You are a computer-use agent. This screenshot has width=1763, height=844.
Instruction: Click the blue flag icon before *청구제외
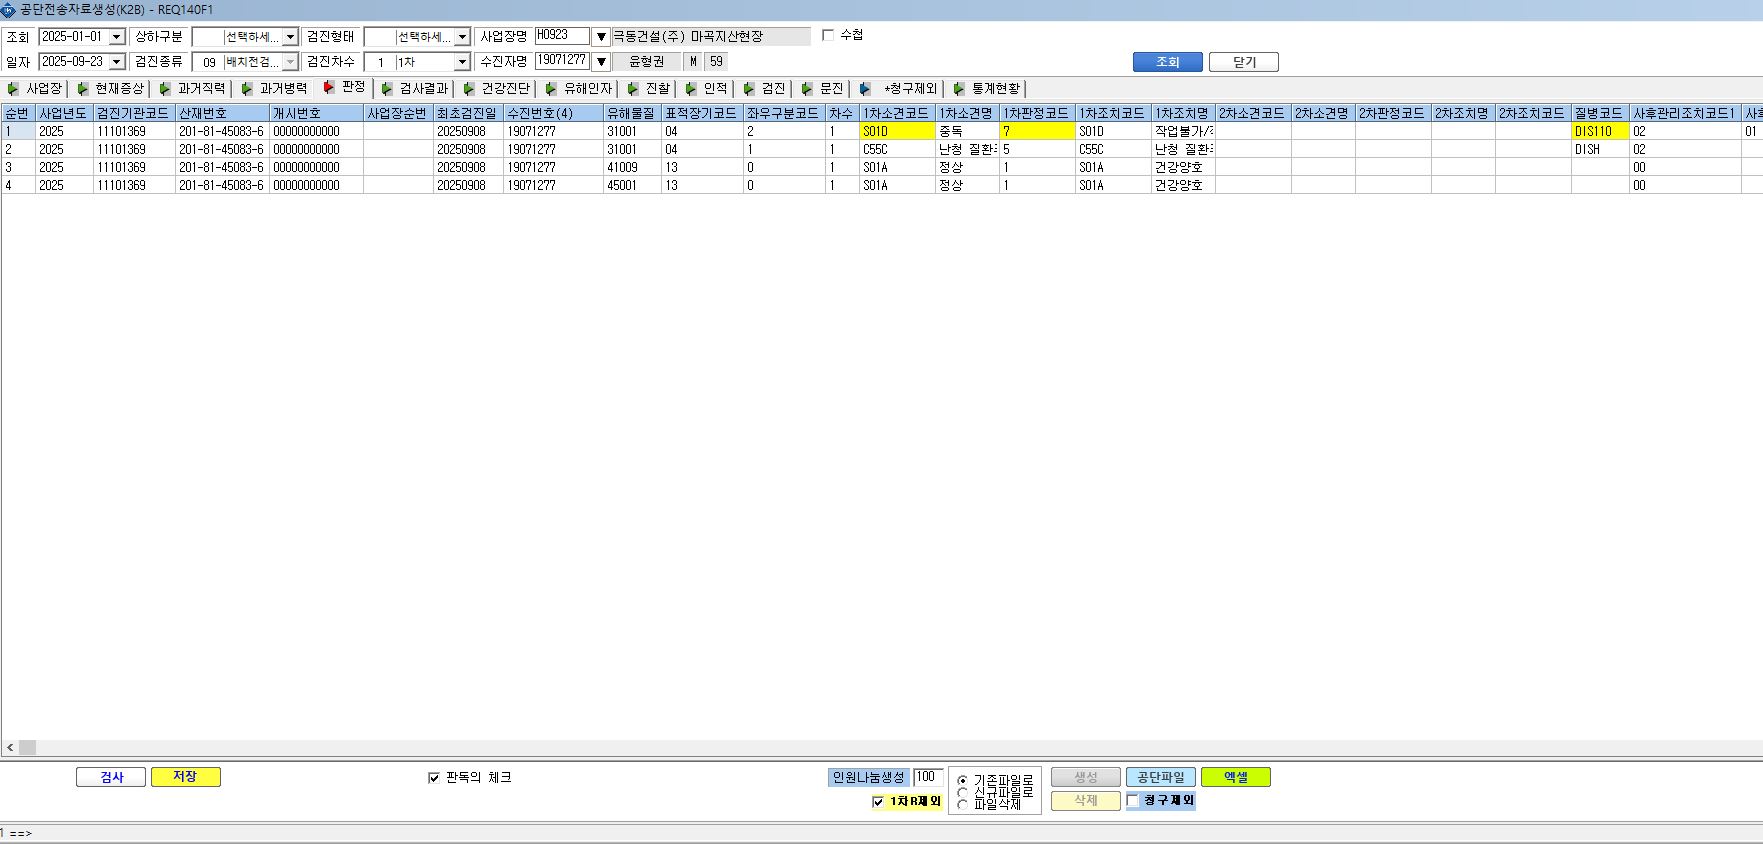[x=865, y=89]
